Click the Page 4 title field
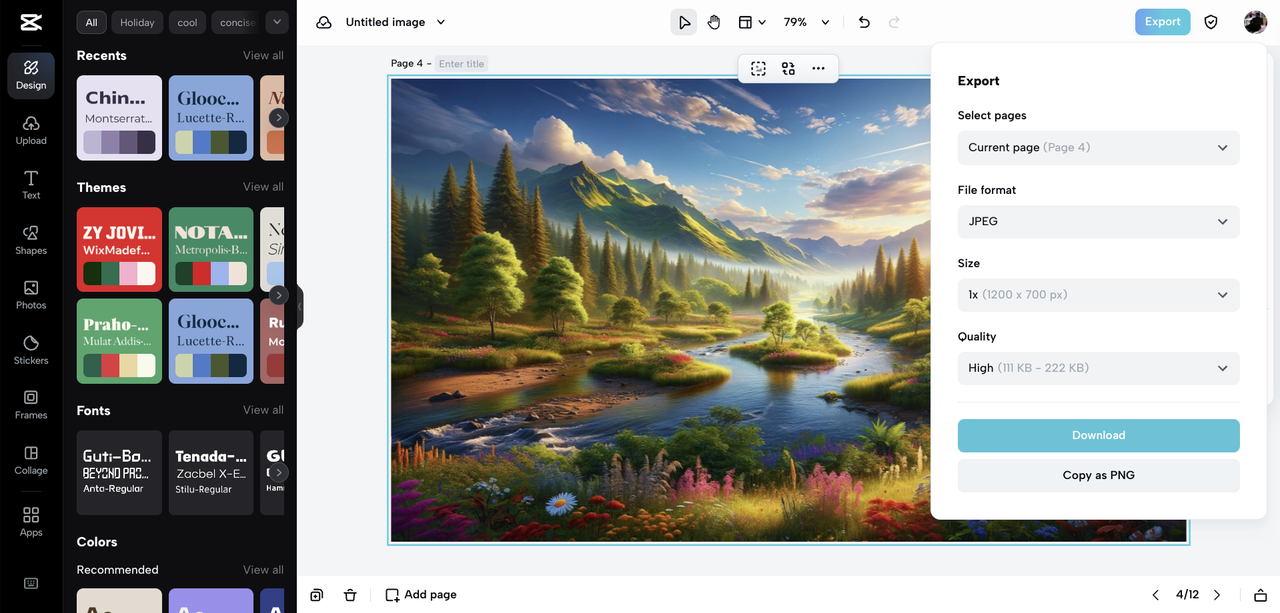This screenshot has width=1280, height=613. [x=462, y=64]
